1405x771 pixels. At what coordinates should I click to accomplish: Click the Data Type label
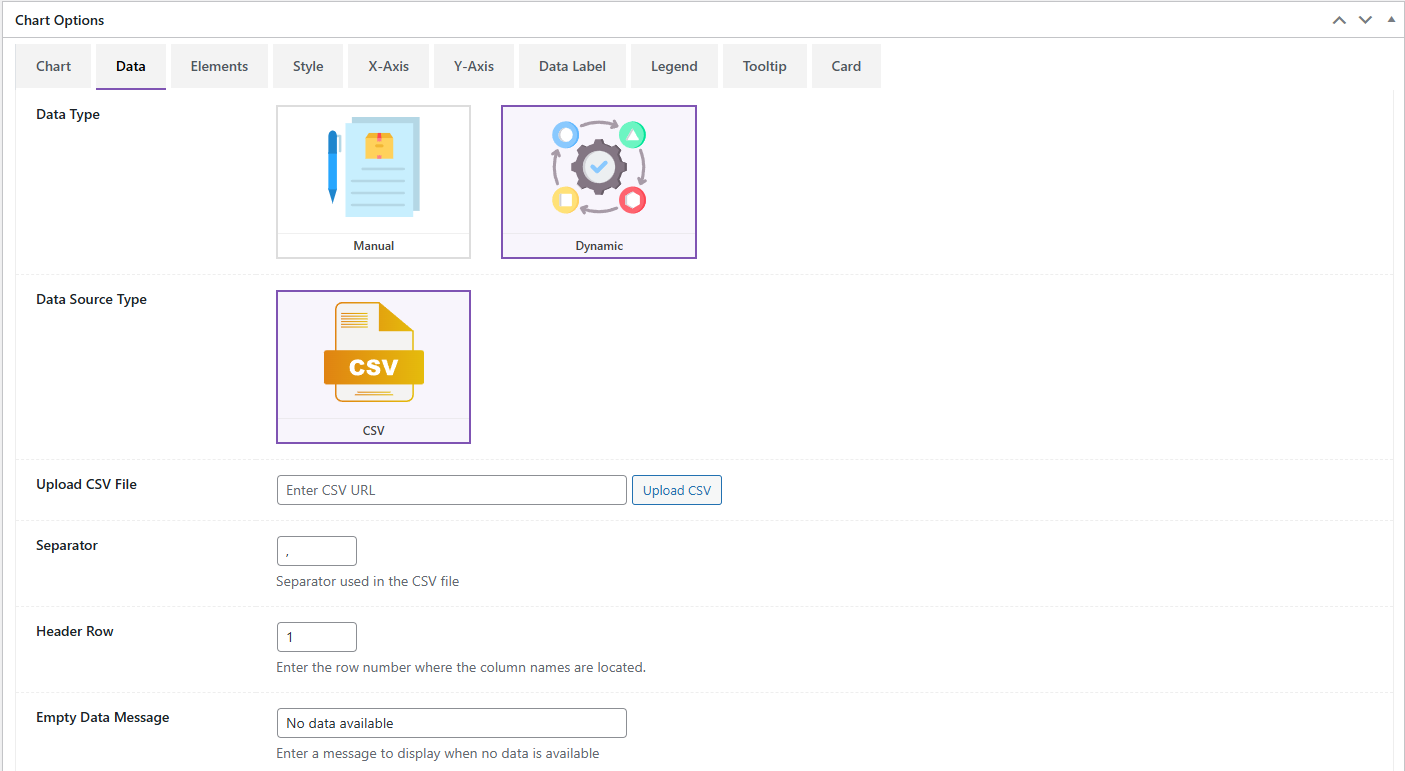[x=68, y=114]
